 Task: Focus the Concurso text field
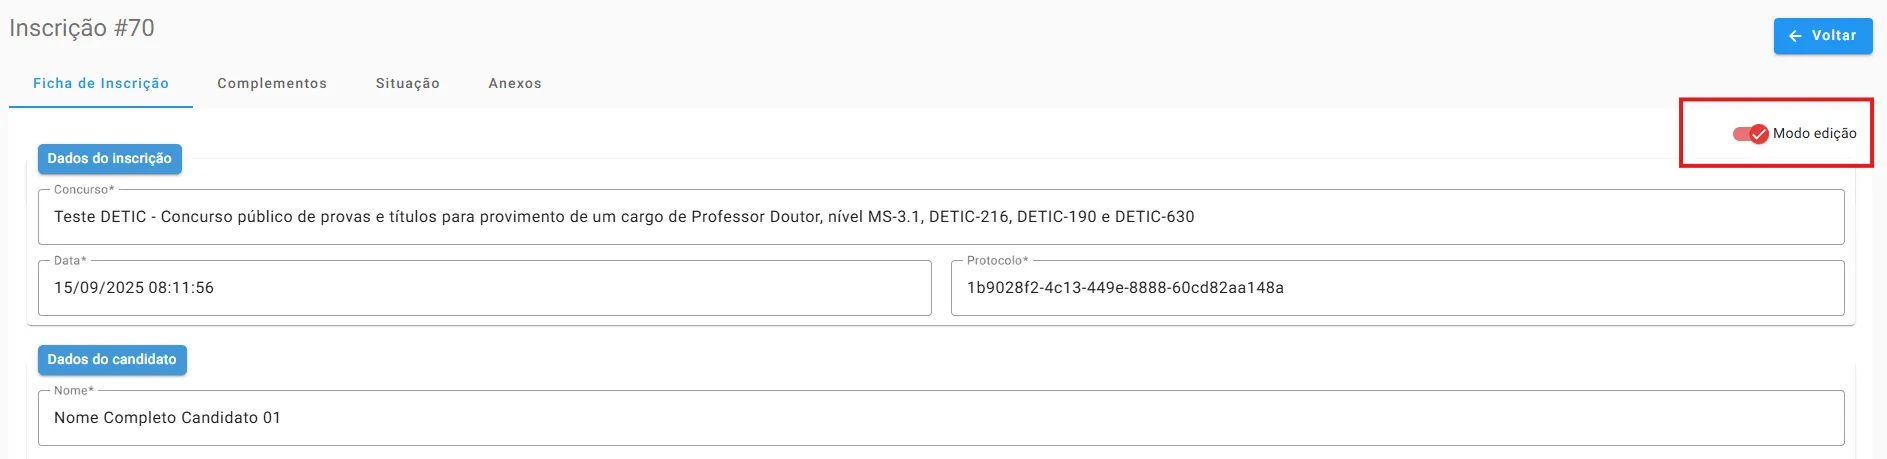coord(940,217)
